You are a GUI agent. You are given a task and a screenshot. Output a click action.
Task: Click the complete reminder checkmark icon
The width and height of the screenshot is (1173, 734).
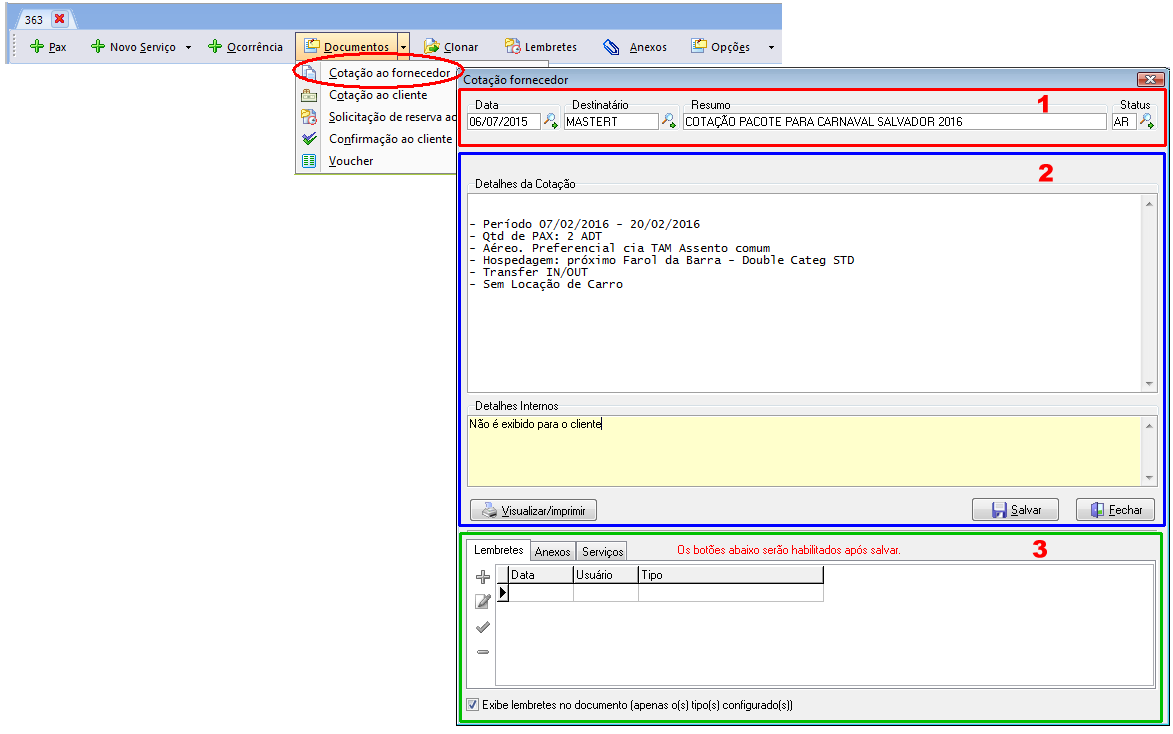483,627
